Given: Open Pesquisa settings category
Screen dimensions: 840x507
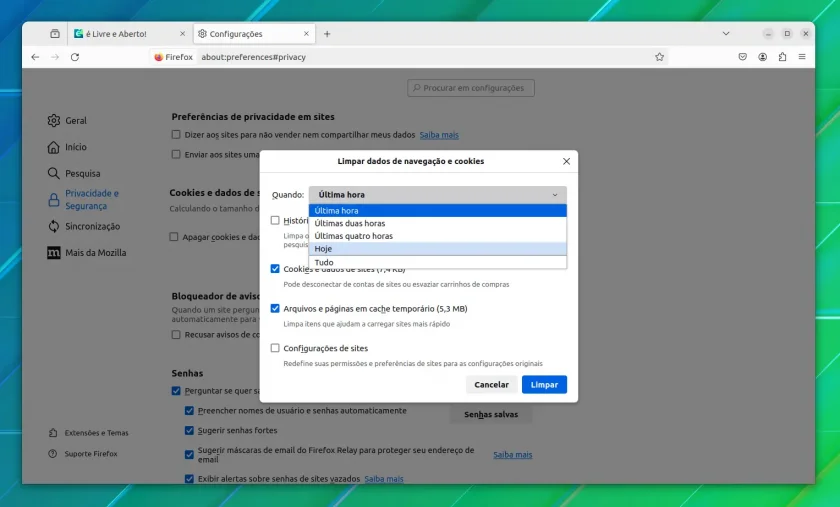Looking at the screenshot, I should [x=74, y=173].
